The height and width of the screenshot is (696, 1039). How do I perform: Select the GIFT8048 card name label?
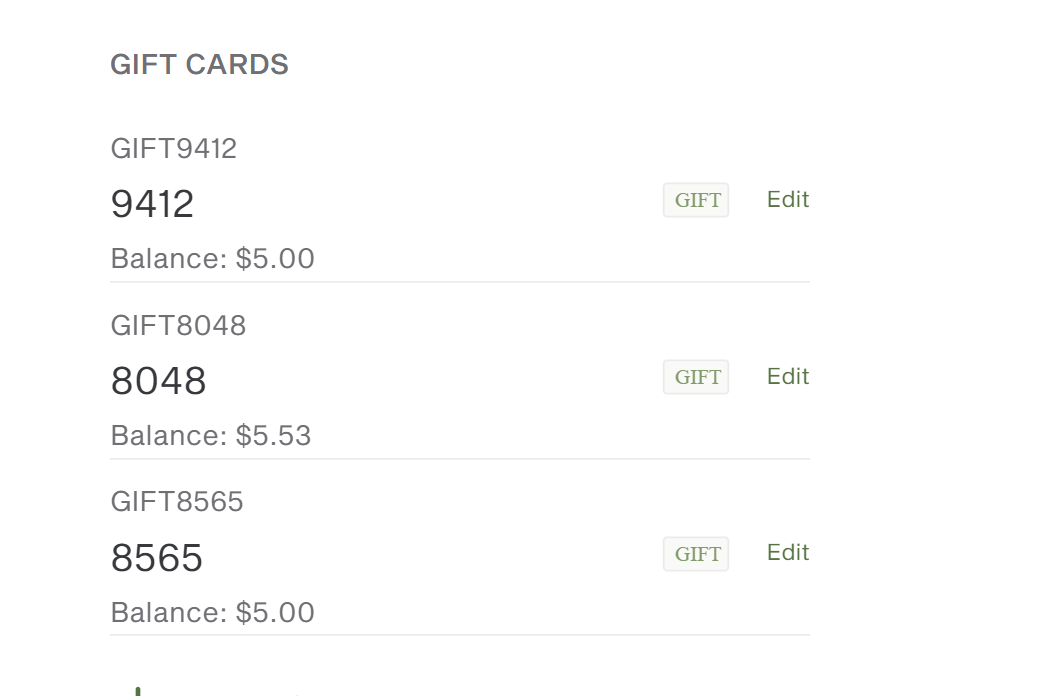(178, 326)
